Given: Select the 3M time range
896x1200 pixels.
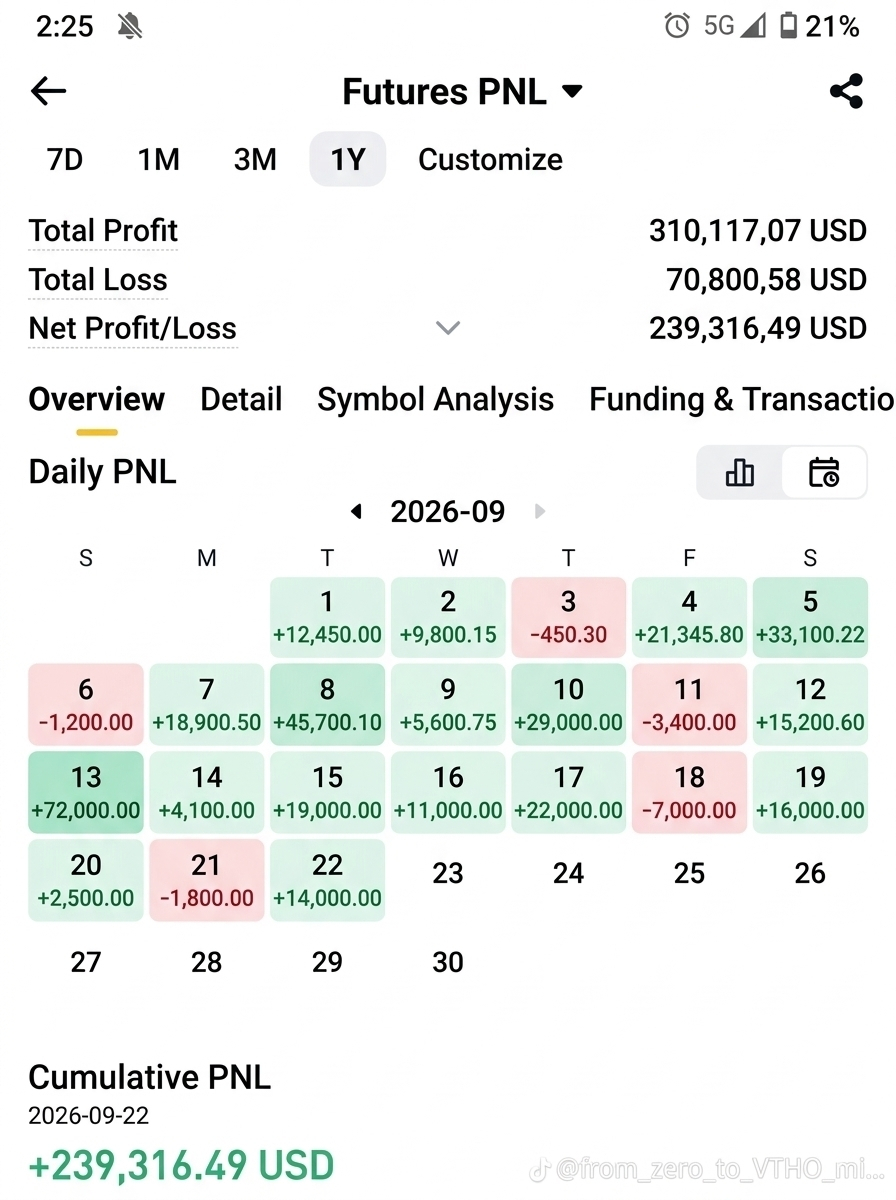Looking at the screenshot, I should (x=255, y=160).
